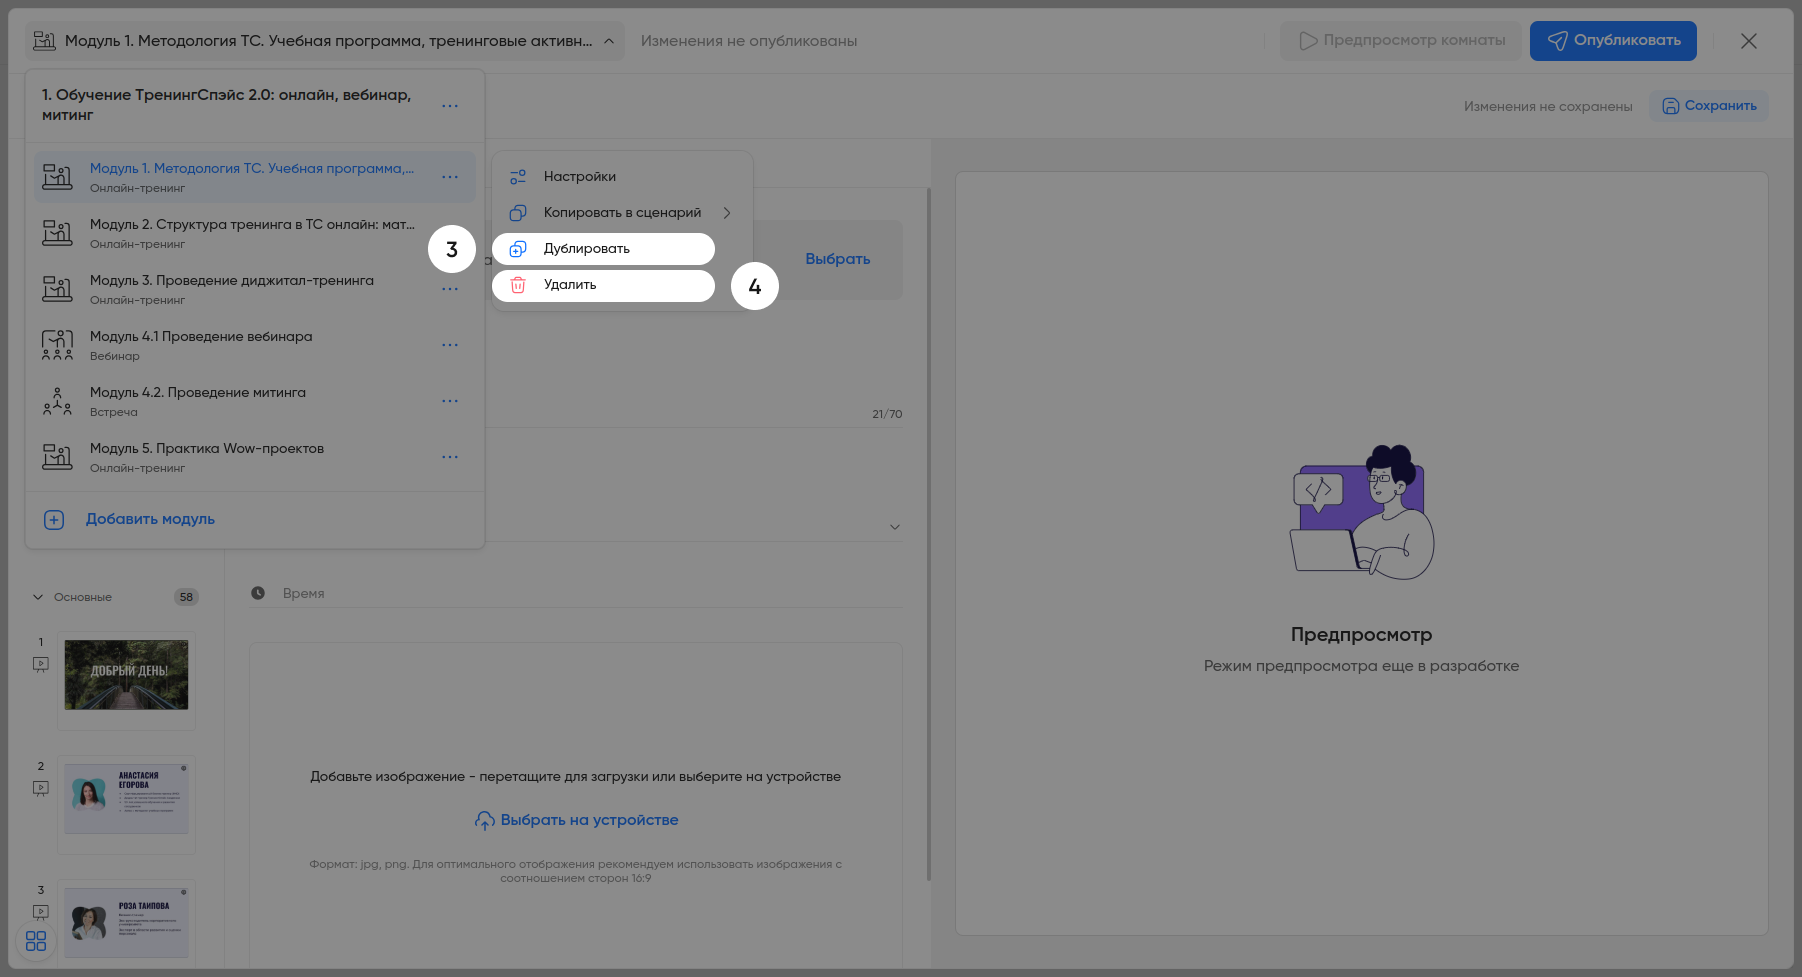Click the Модуль 2 online-training icon
Image resolution: width=1802 pixels, height=977 pixels.
pos(57,233)
